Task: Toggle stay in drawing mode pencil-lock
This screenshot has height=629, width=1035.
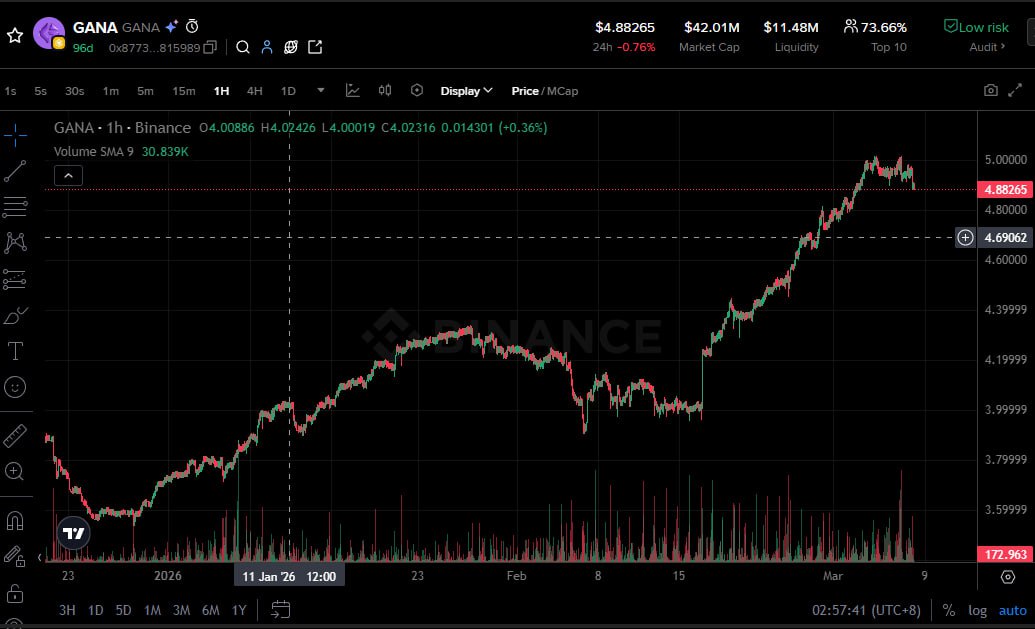Action: (x=15, y=557)
